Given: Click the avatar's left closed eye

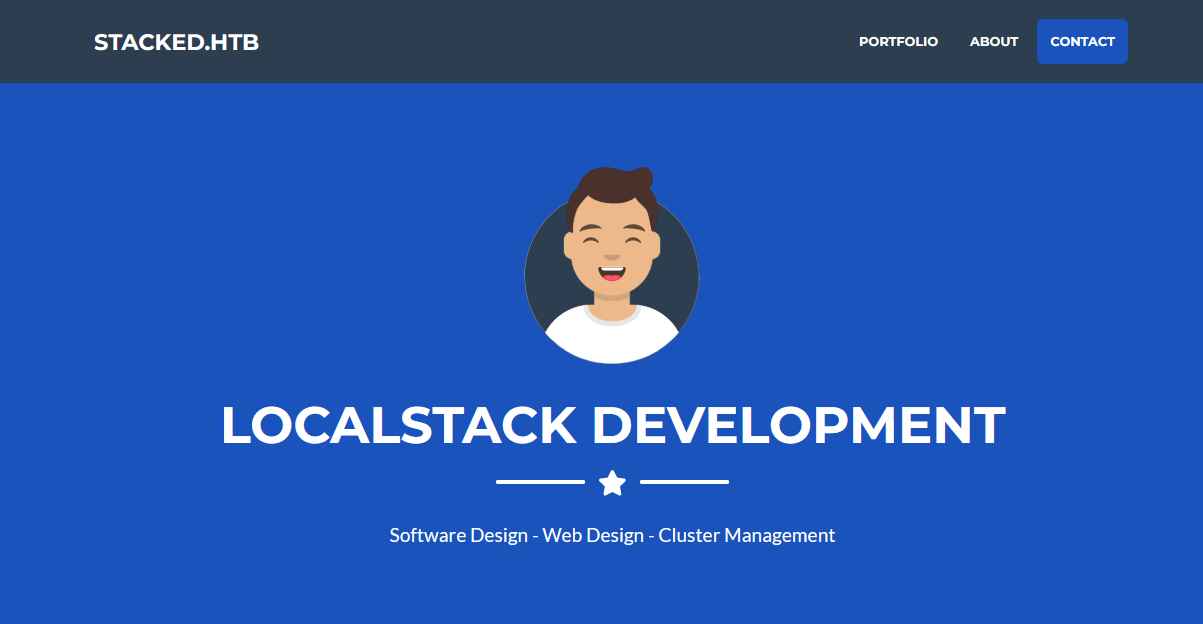Looking at the screenshot, I should pyautogui.click(x=590, y=241).
